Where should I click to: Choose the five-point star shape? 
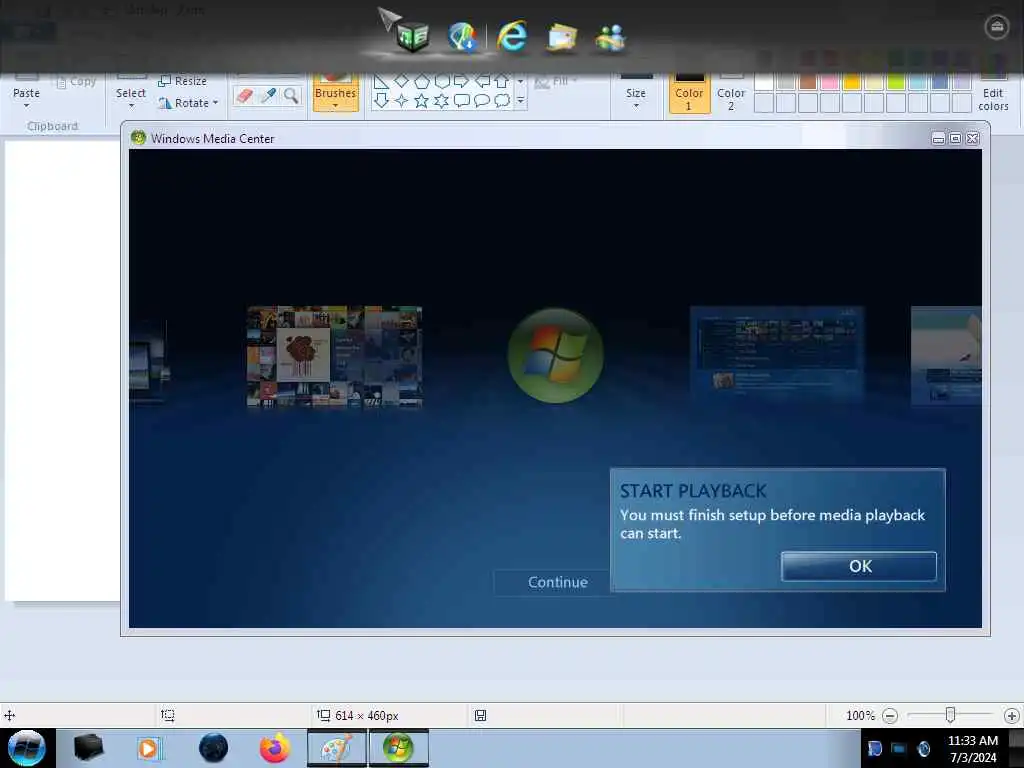click(422, 101)
